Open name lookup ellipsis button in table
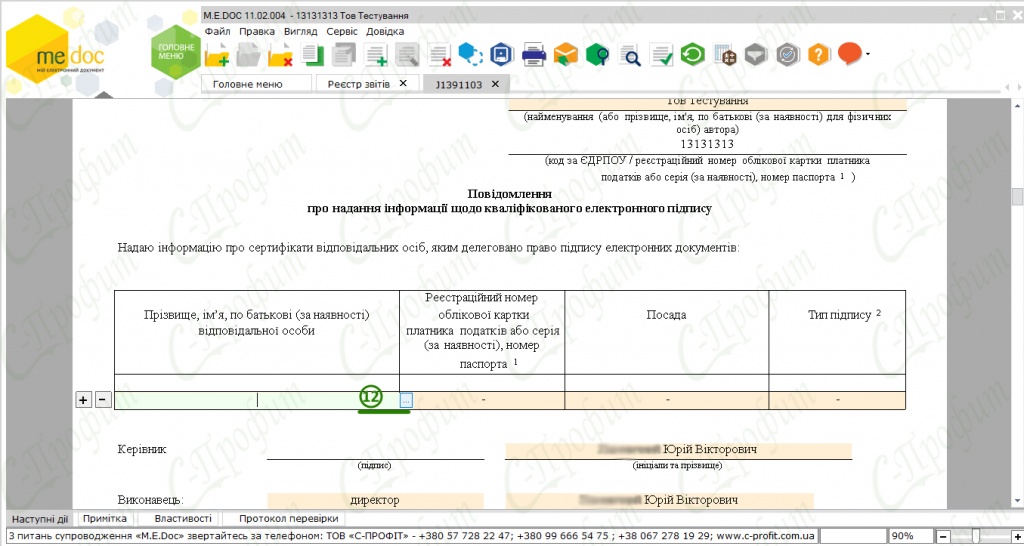Screen dimensions: 1024x546 [406, 400]
